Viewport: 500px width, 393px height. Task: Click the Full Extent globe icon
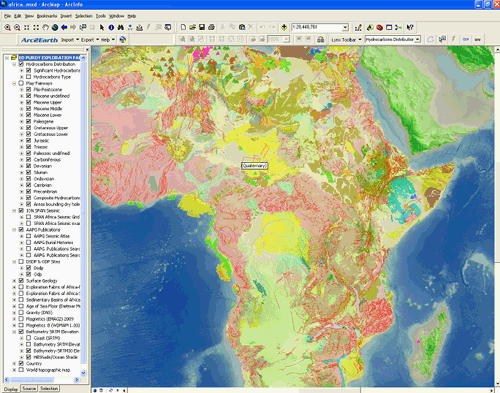(55, 27)
